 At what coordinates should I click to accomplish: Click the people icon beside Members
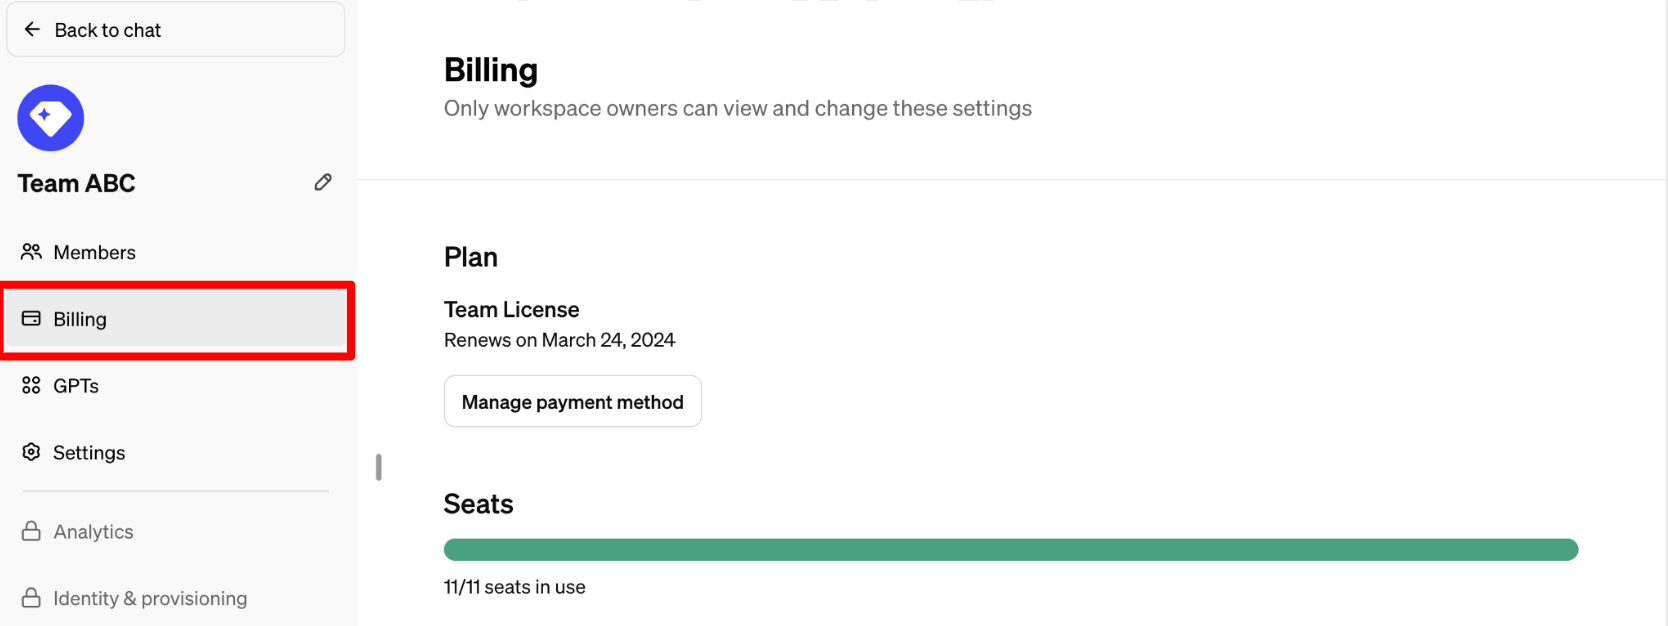[32, 252]
